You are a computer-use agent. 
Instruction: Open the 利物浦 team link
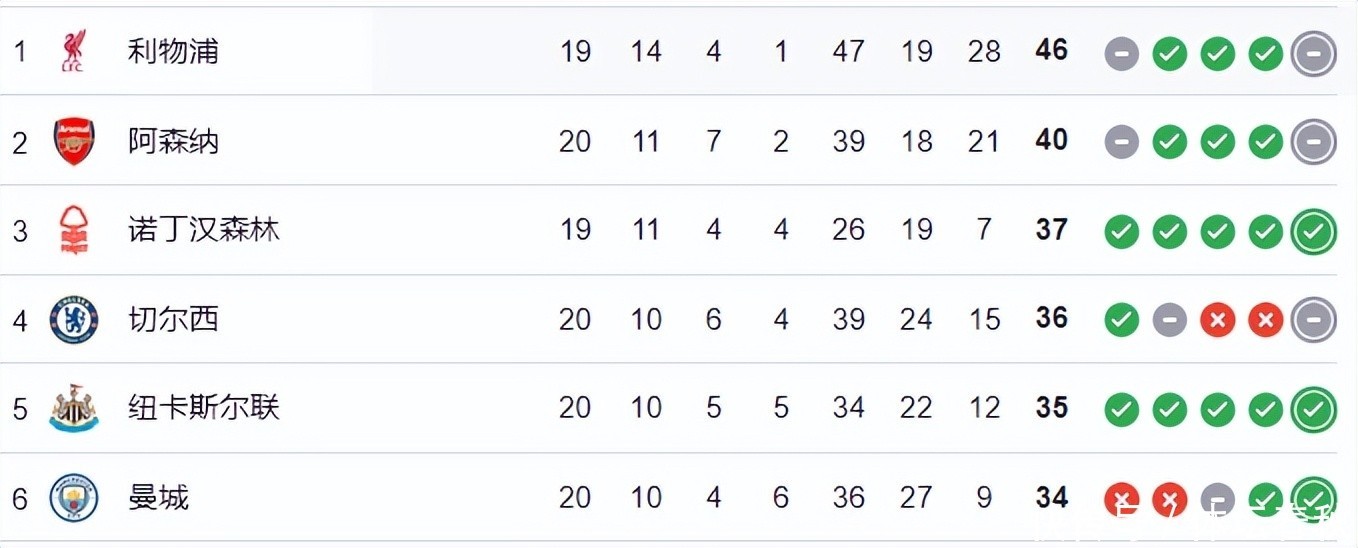coord(173,51)
